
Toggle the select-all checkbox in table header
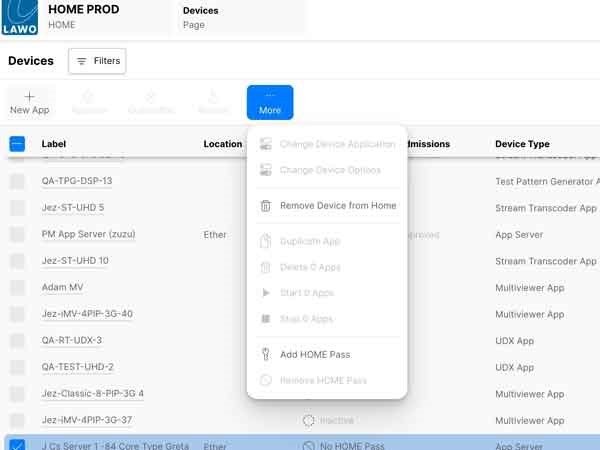[x=17, y=144]
